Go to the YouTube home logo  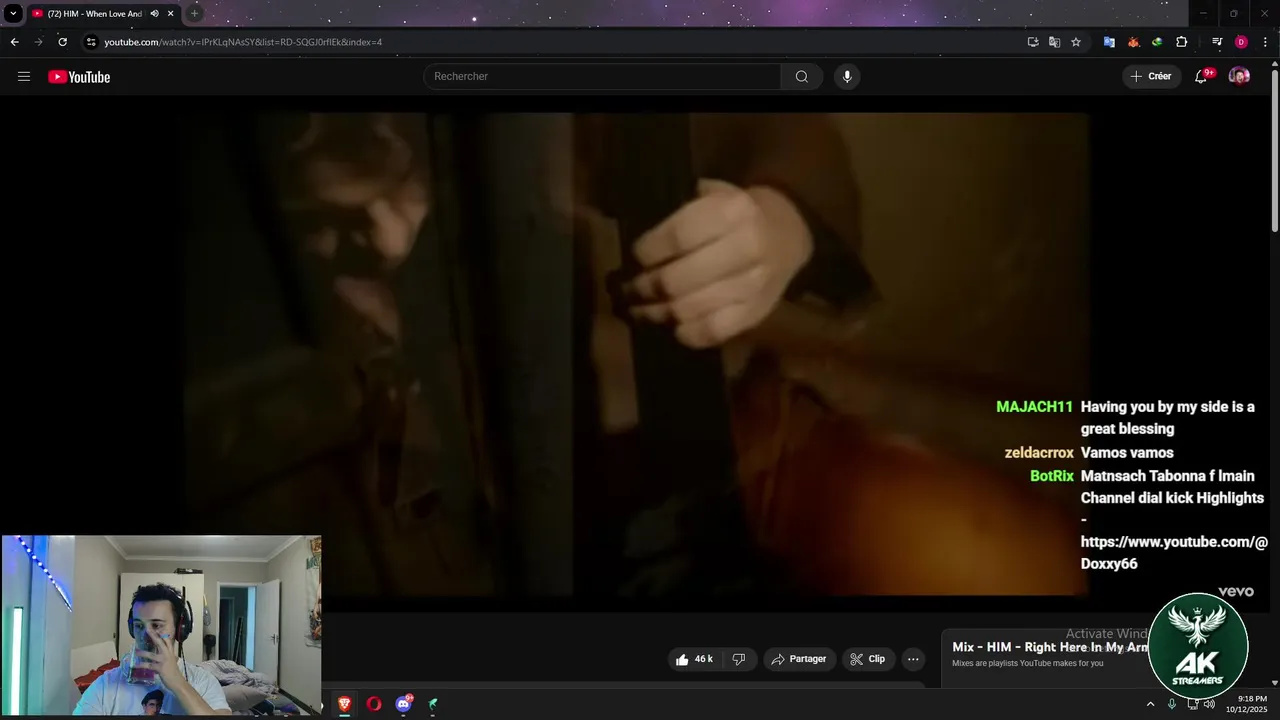point(79,77)
